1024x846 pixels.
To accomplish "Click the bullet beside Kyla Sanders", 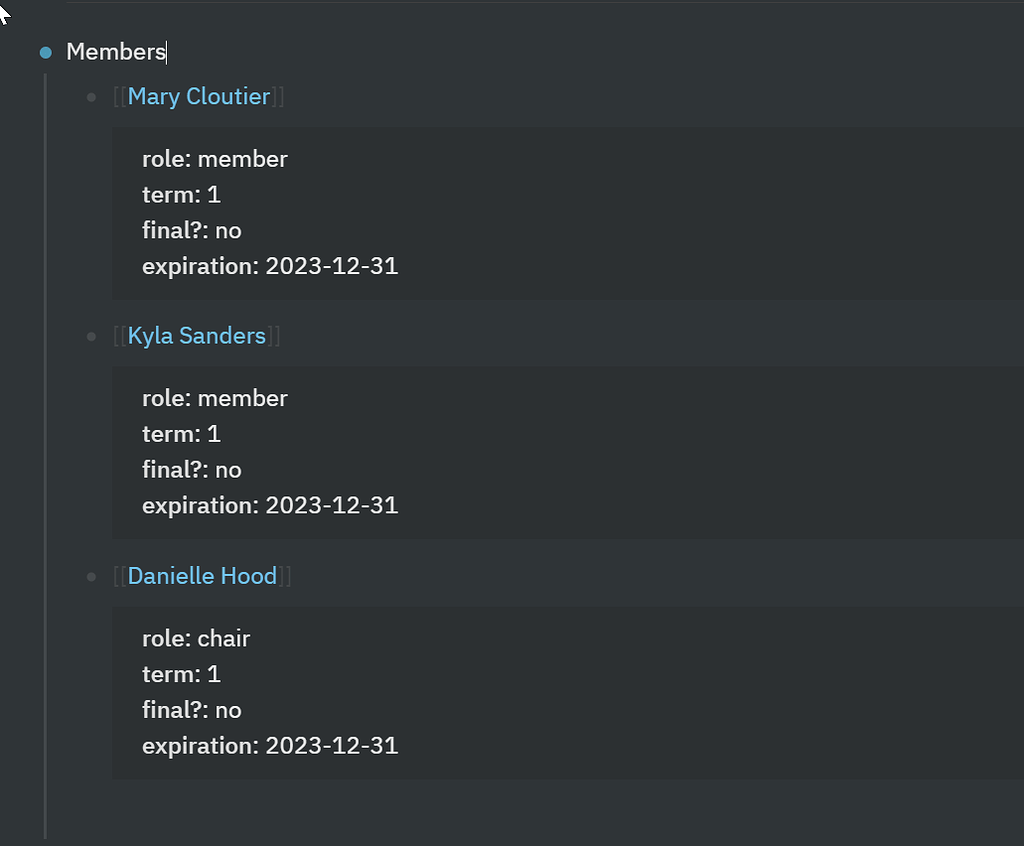I will coord(91,336).
